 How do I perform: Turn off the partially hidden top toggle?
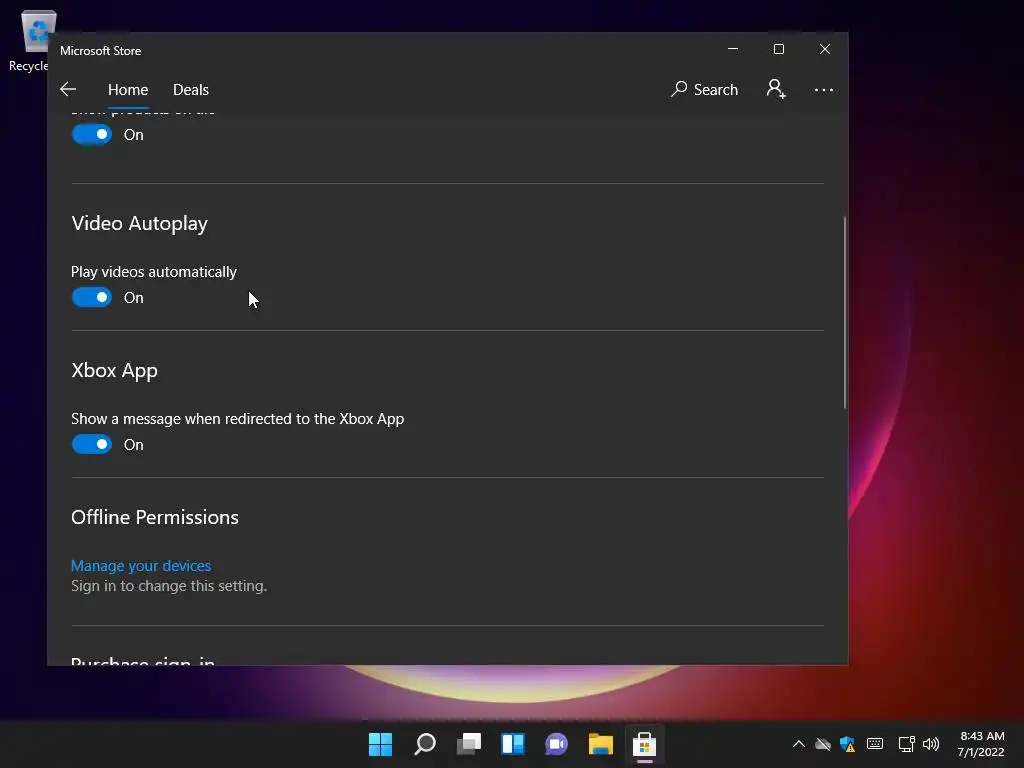click(x=91, y=135)
